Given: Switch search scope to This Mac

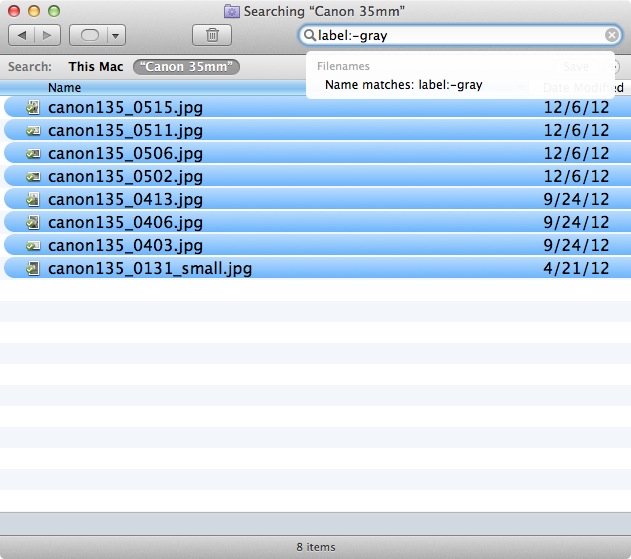Looking at the screenshot, I should tap(96, 67).
